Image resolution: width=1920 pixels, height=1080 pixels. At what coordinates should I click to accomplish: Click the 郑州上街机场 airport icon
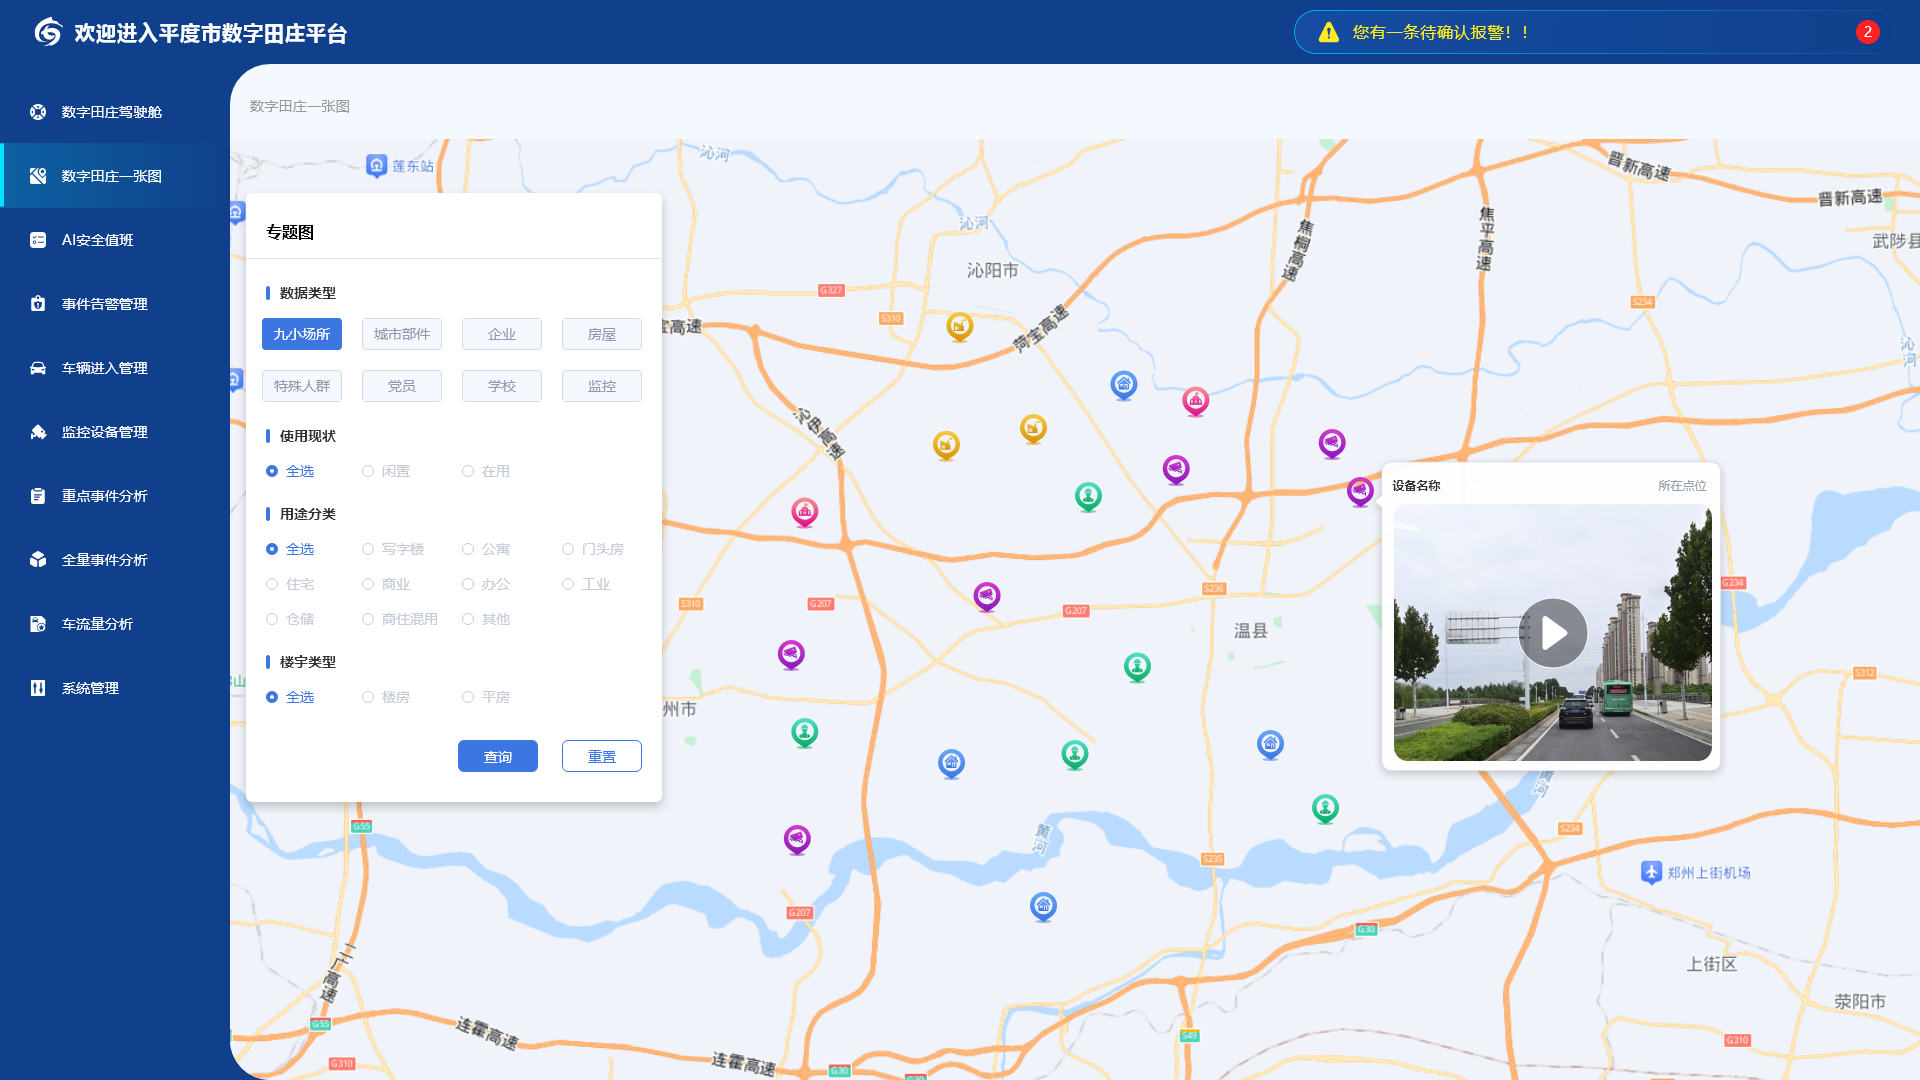1651,872
